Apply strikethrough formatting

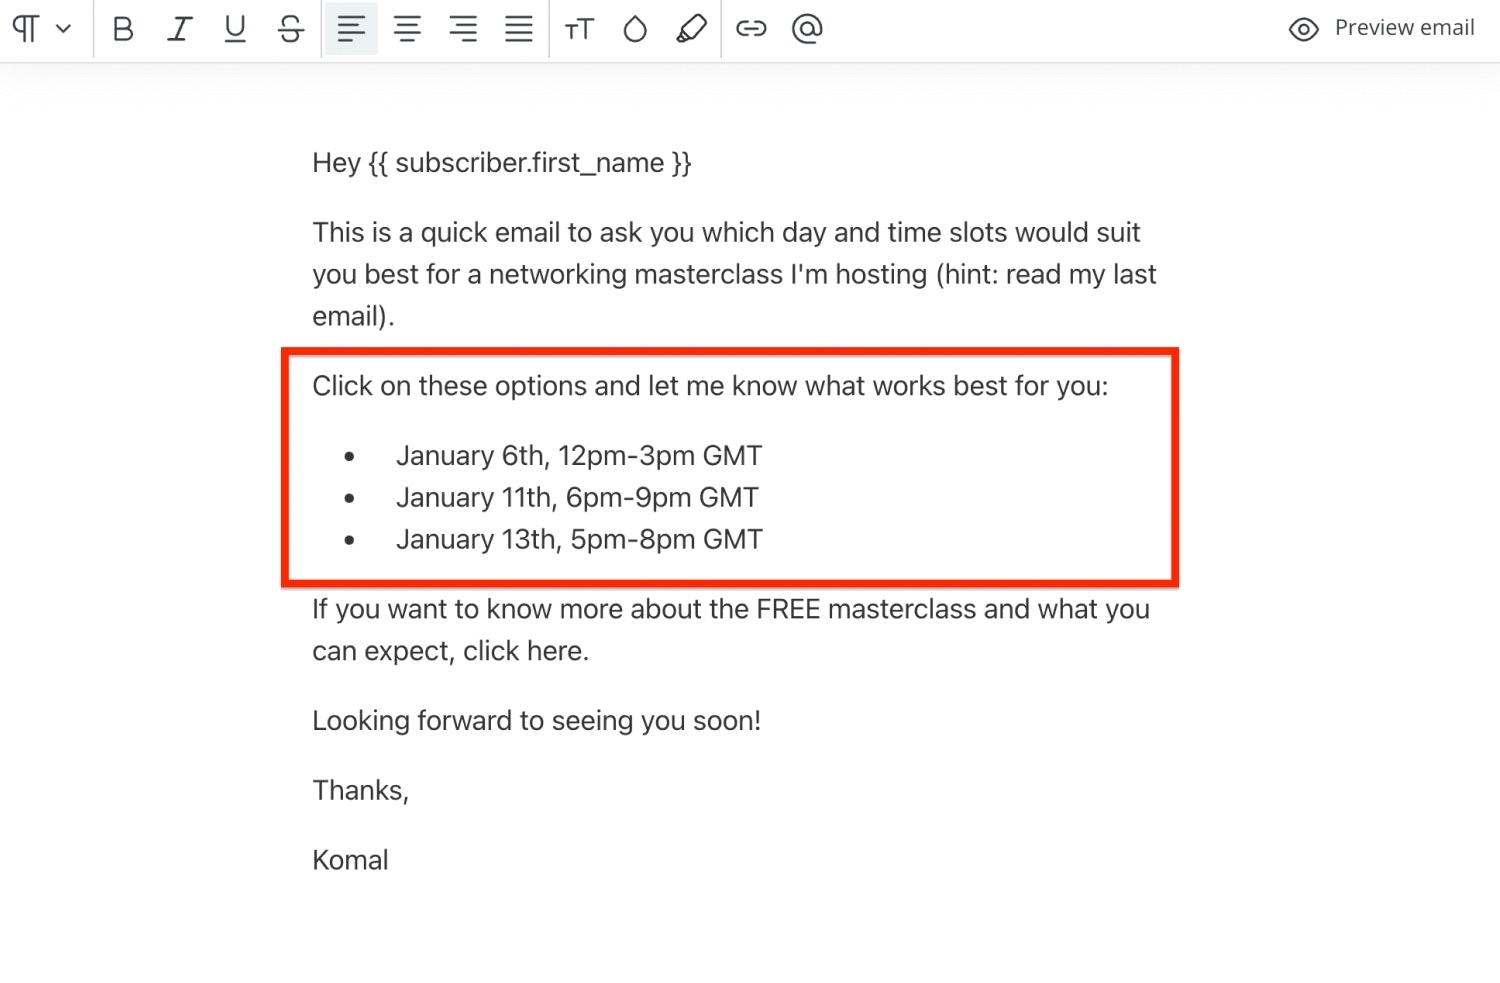(x=291, y=29)
